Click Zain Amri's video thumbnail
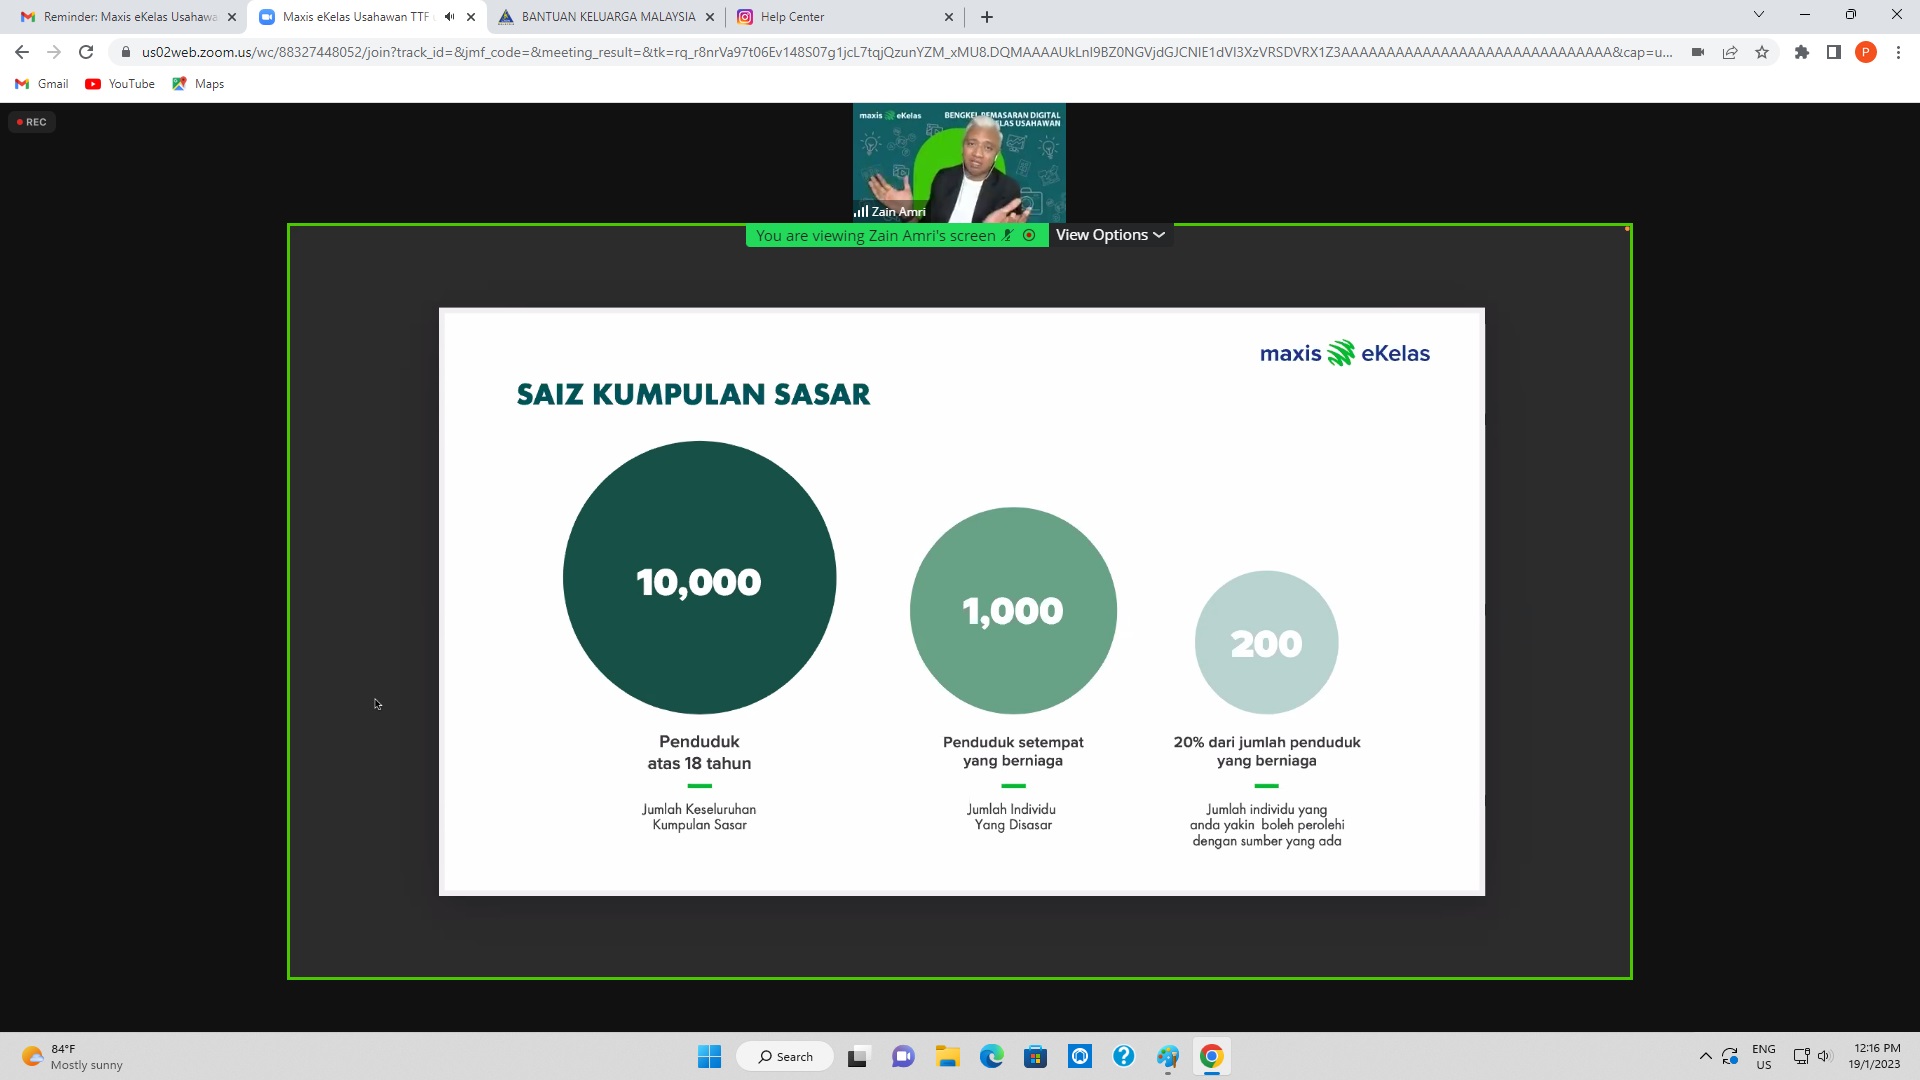Viewport: 1920px width, 1080px height. 959,163
